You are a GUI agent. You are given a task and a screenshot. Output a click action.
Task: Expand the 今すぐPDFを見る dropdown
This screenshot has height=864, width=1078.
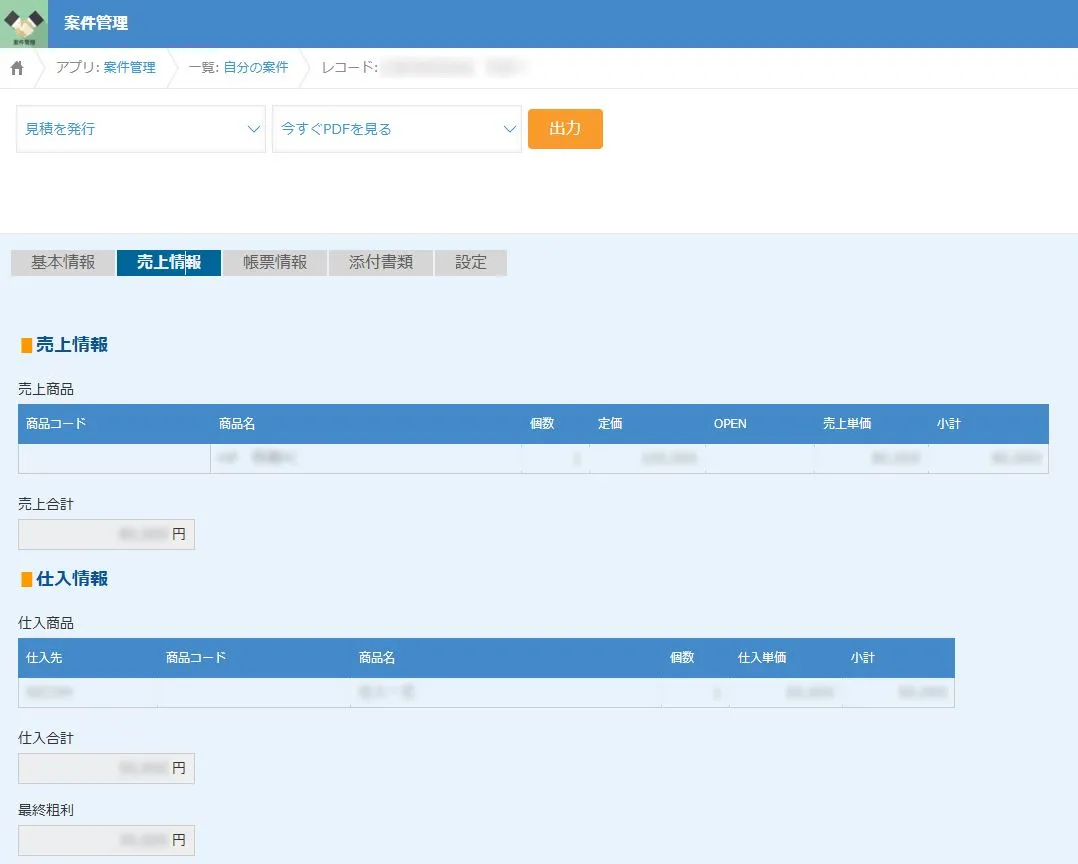click(397, 129)
